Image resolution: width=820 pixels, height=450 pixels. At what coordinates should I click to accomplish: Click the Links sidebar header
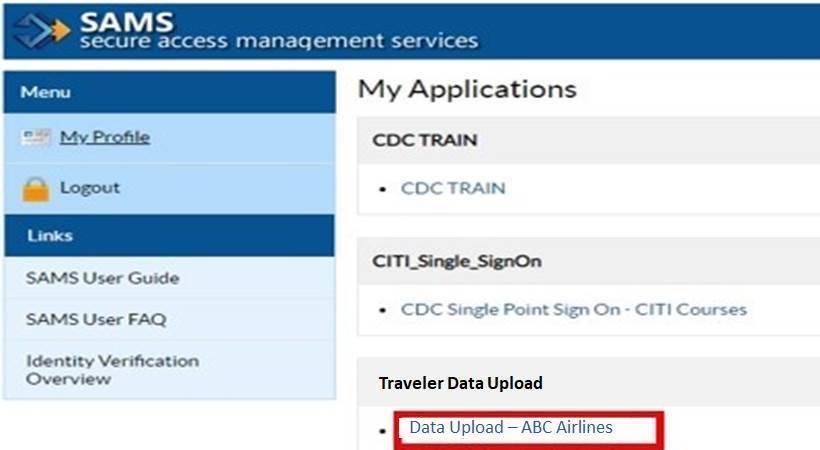pos(48,236)
